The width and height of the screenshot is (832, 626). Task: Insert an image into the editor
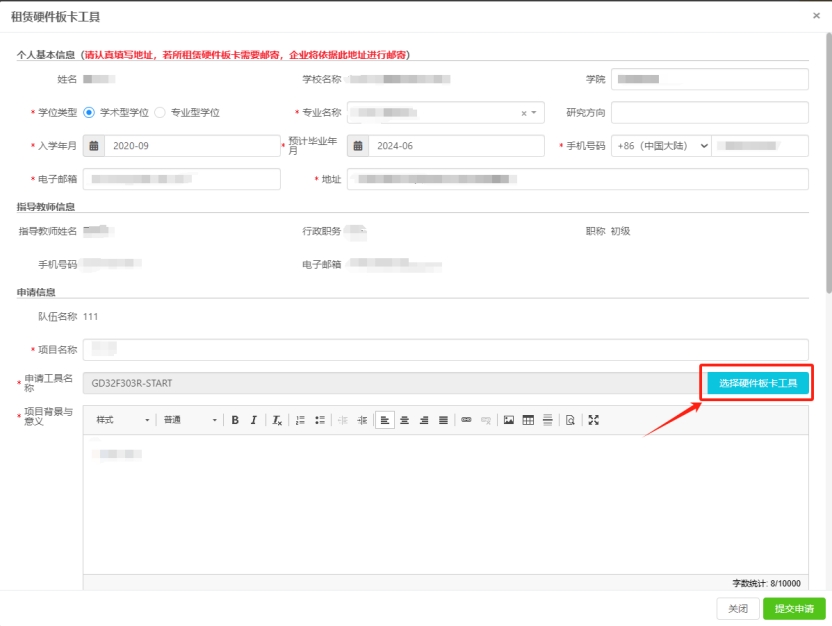coord(509,420)
